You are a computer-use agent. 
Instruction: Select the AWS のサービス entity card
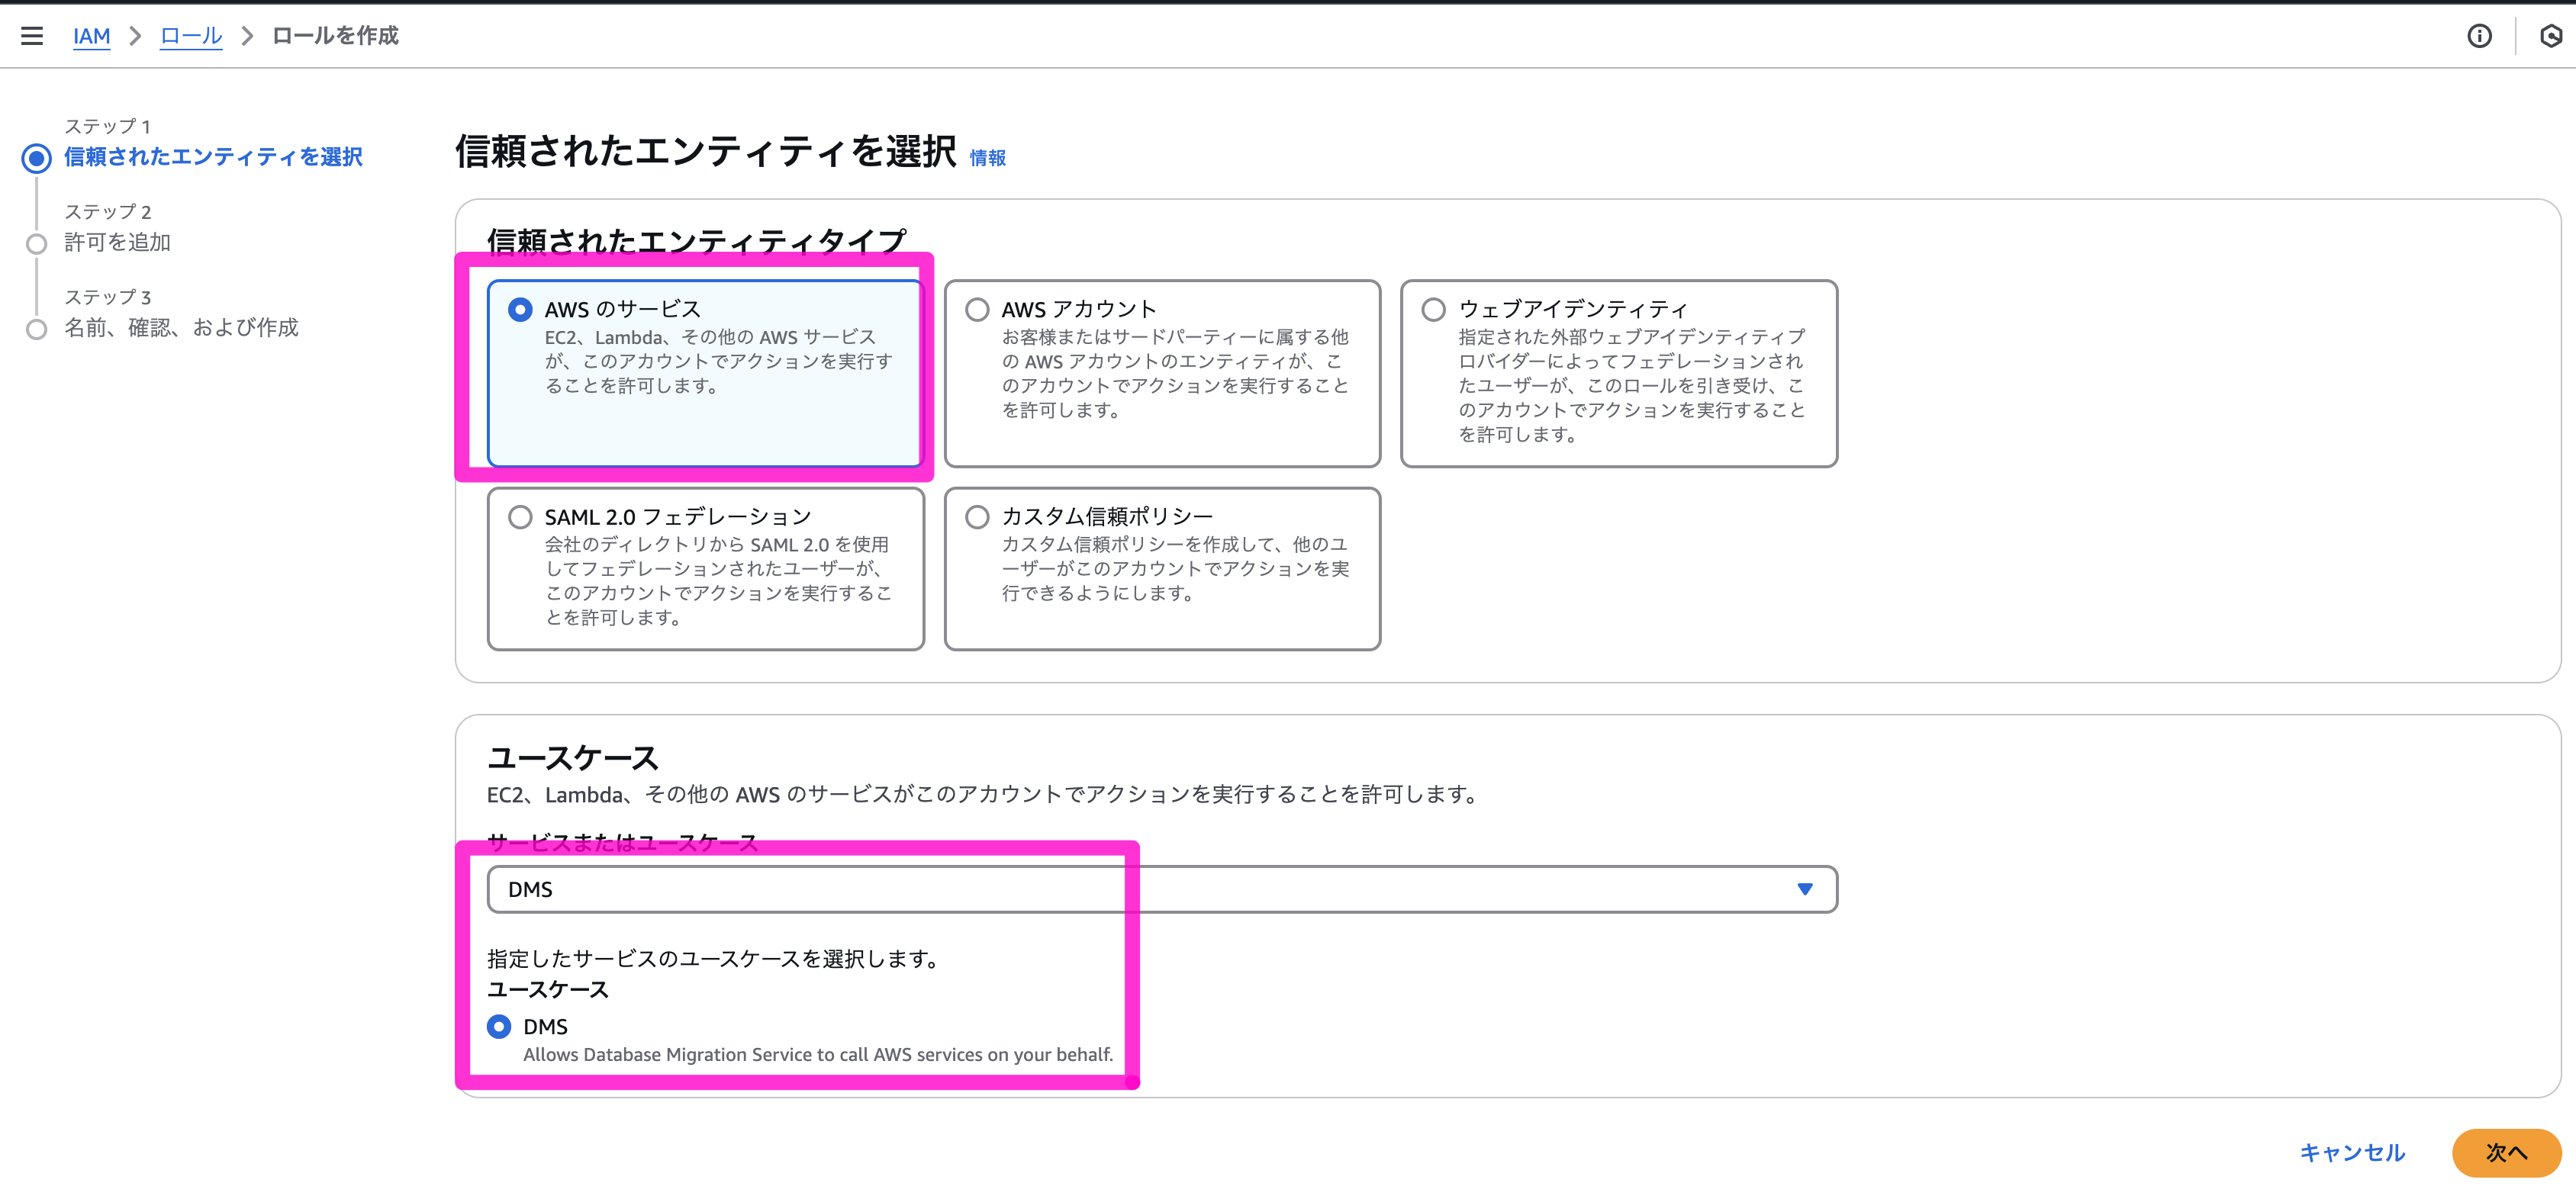(x=704, y=372)
